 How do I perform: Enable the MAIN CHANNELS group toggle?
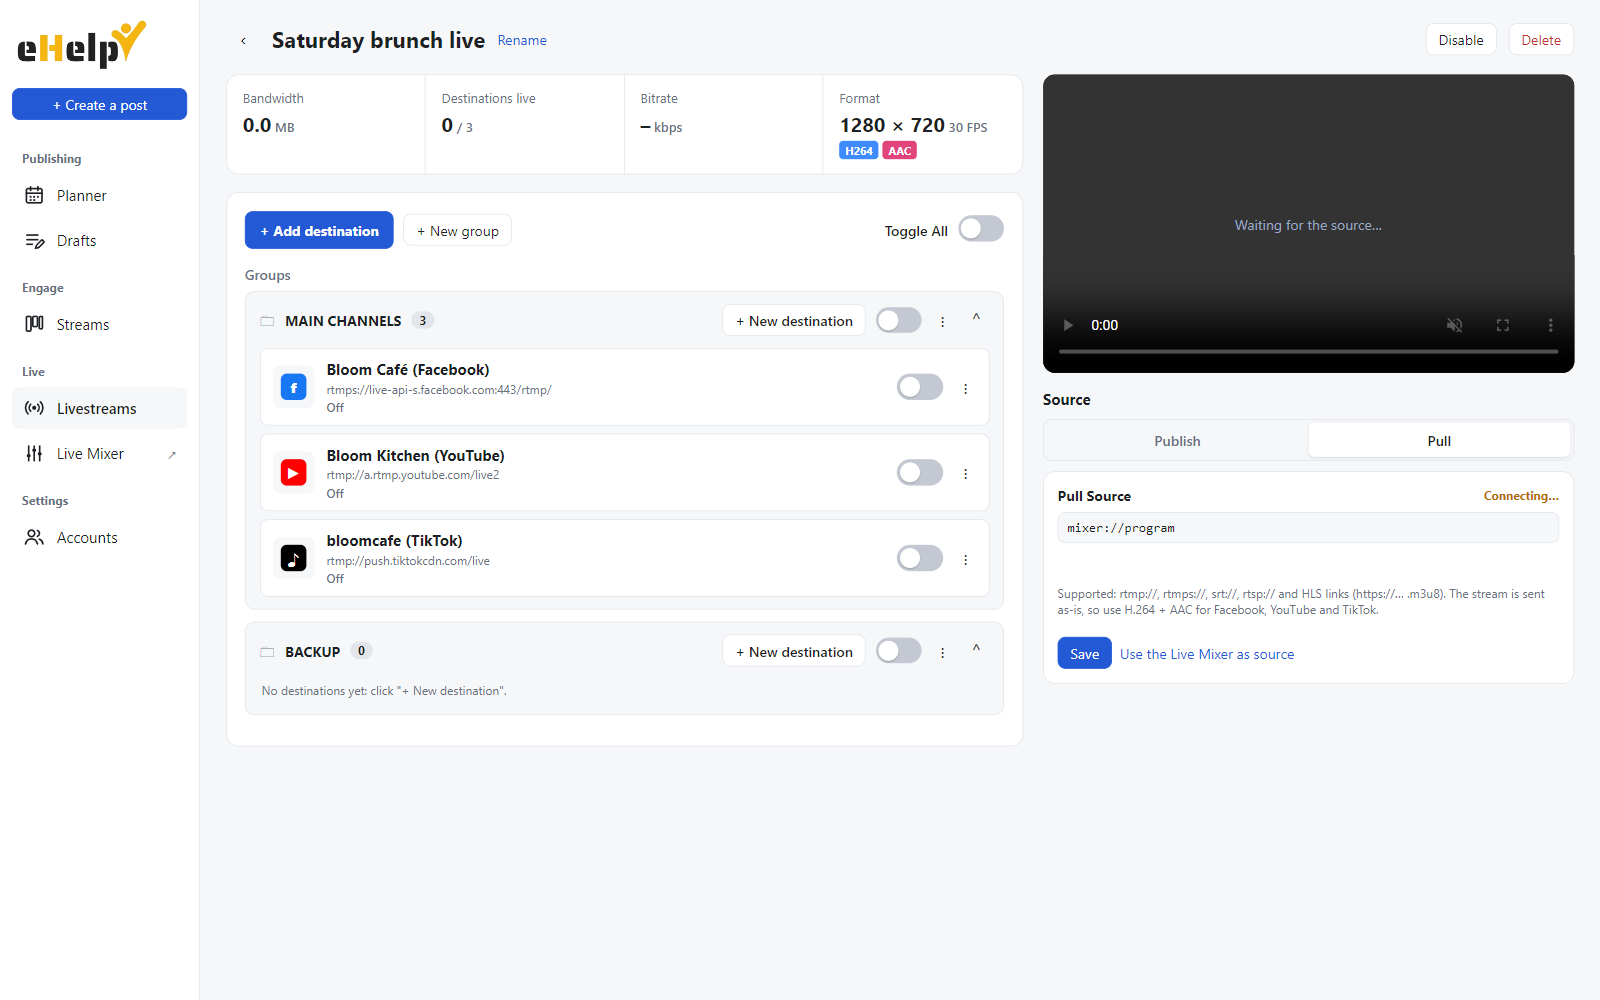pyautogui.click(x=899, y=320)
